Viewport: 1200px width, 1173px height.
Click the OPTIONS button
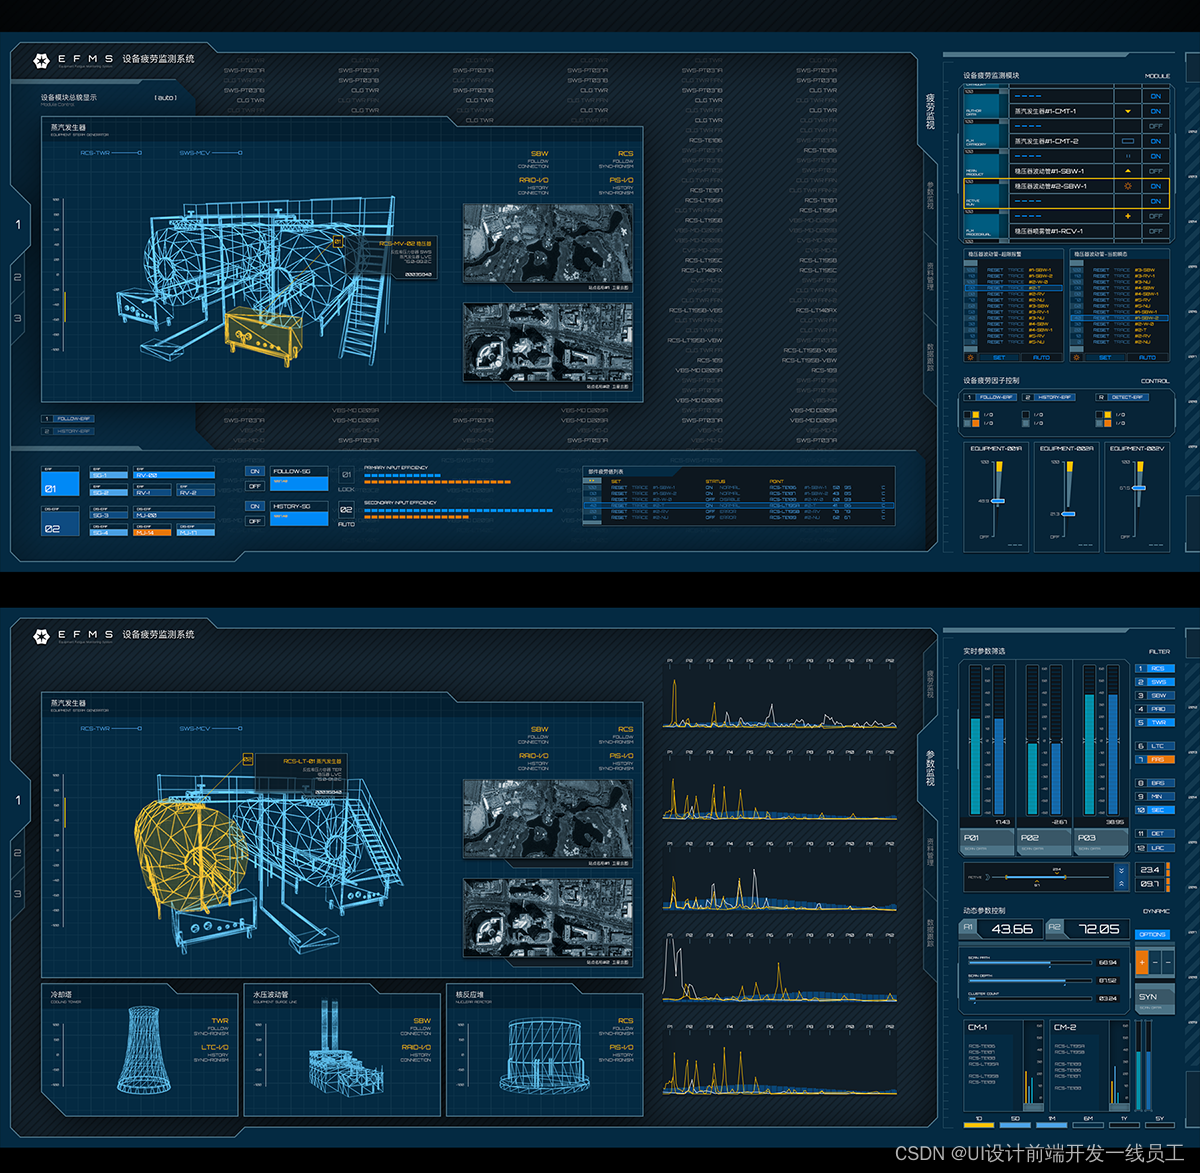pyautogui.click(x=1152, y=934)
